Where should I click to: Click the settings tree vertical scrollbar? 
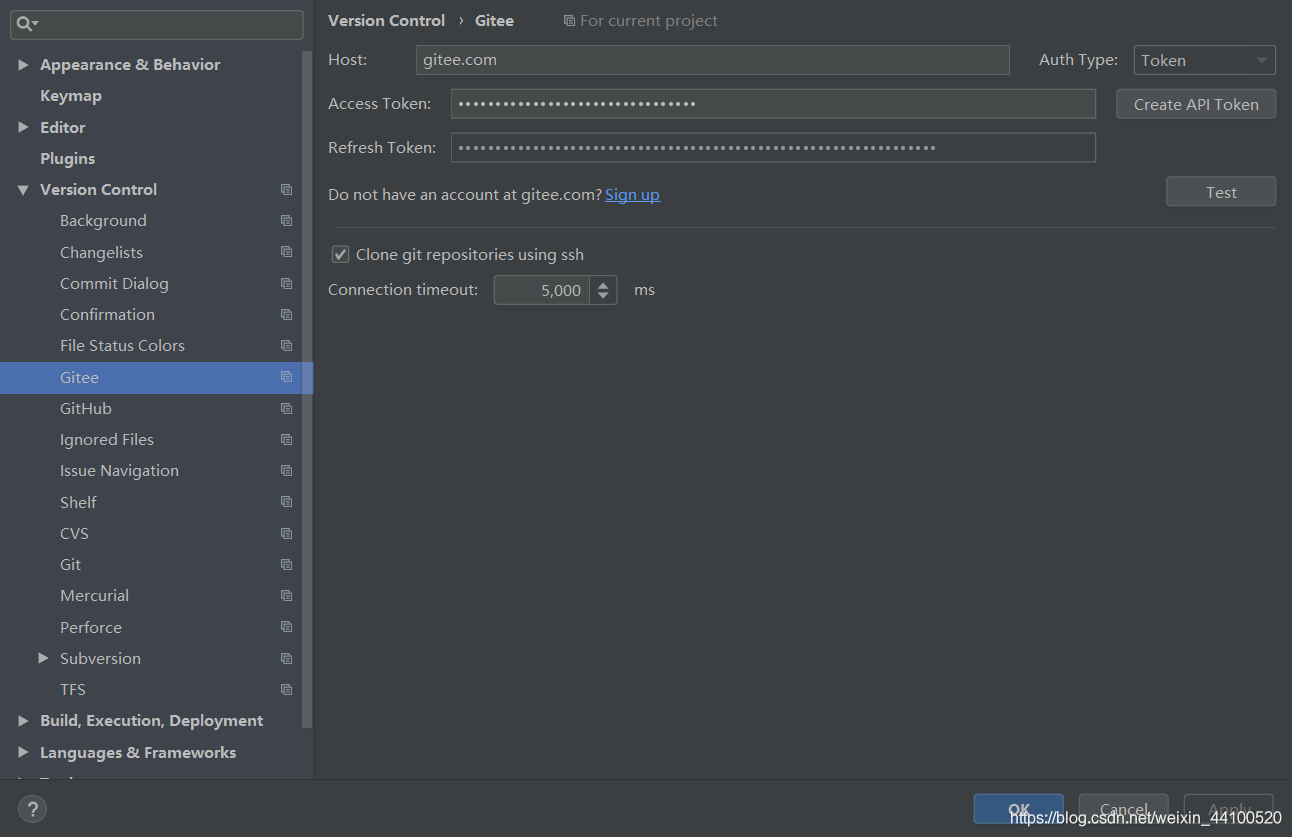tap(308, 390)
